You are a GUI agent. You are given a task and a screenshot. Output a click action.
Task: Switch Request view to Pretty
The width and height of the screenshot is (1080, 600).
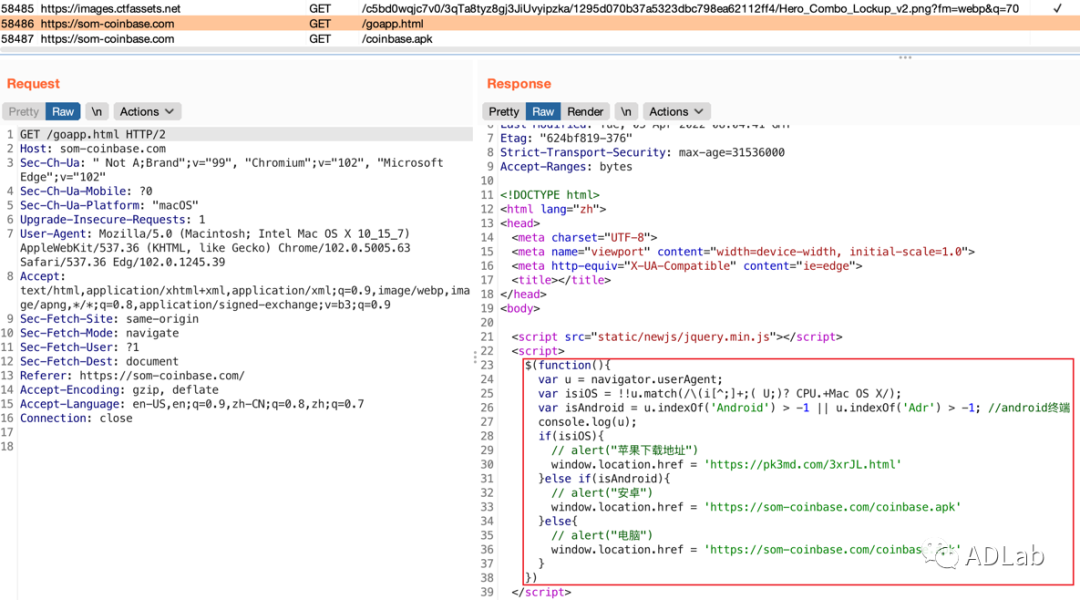24,112
